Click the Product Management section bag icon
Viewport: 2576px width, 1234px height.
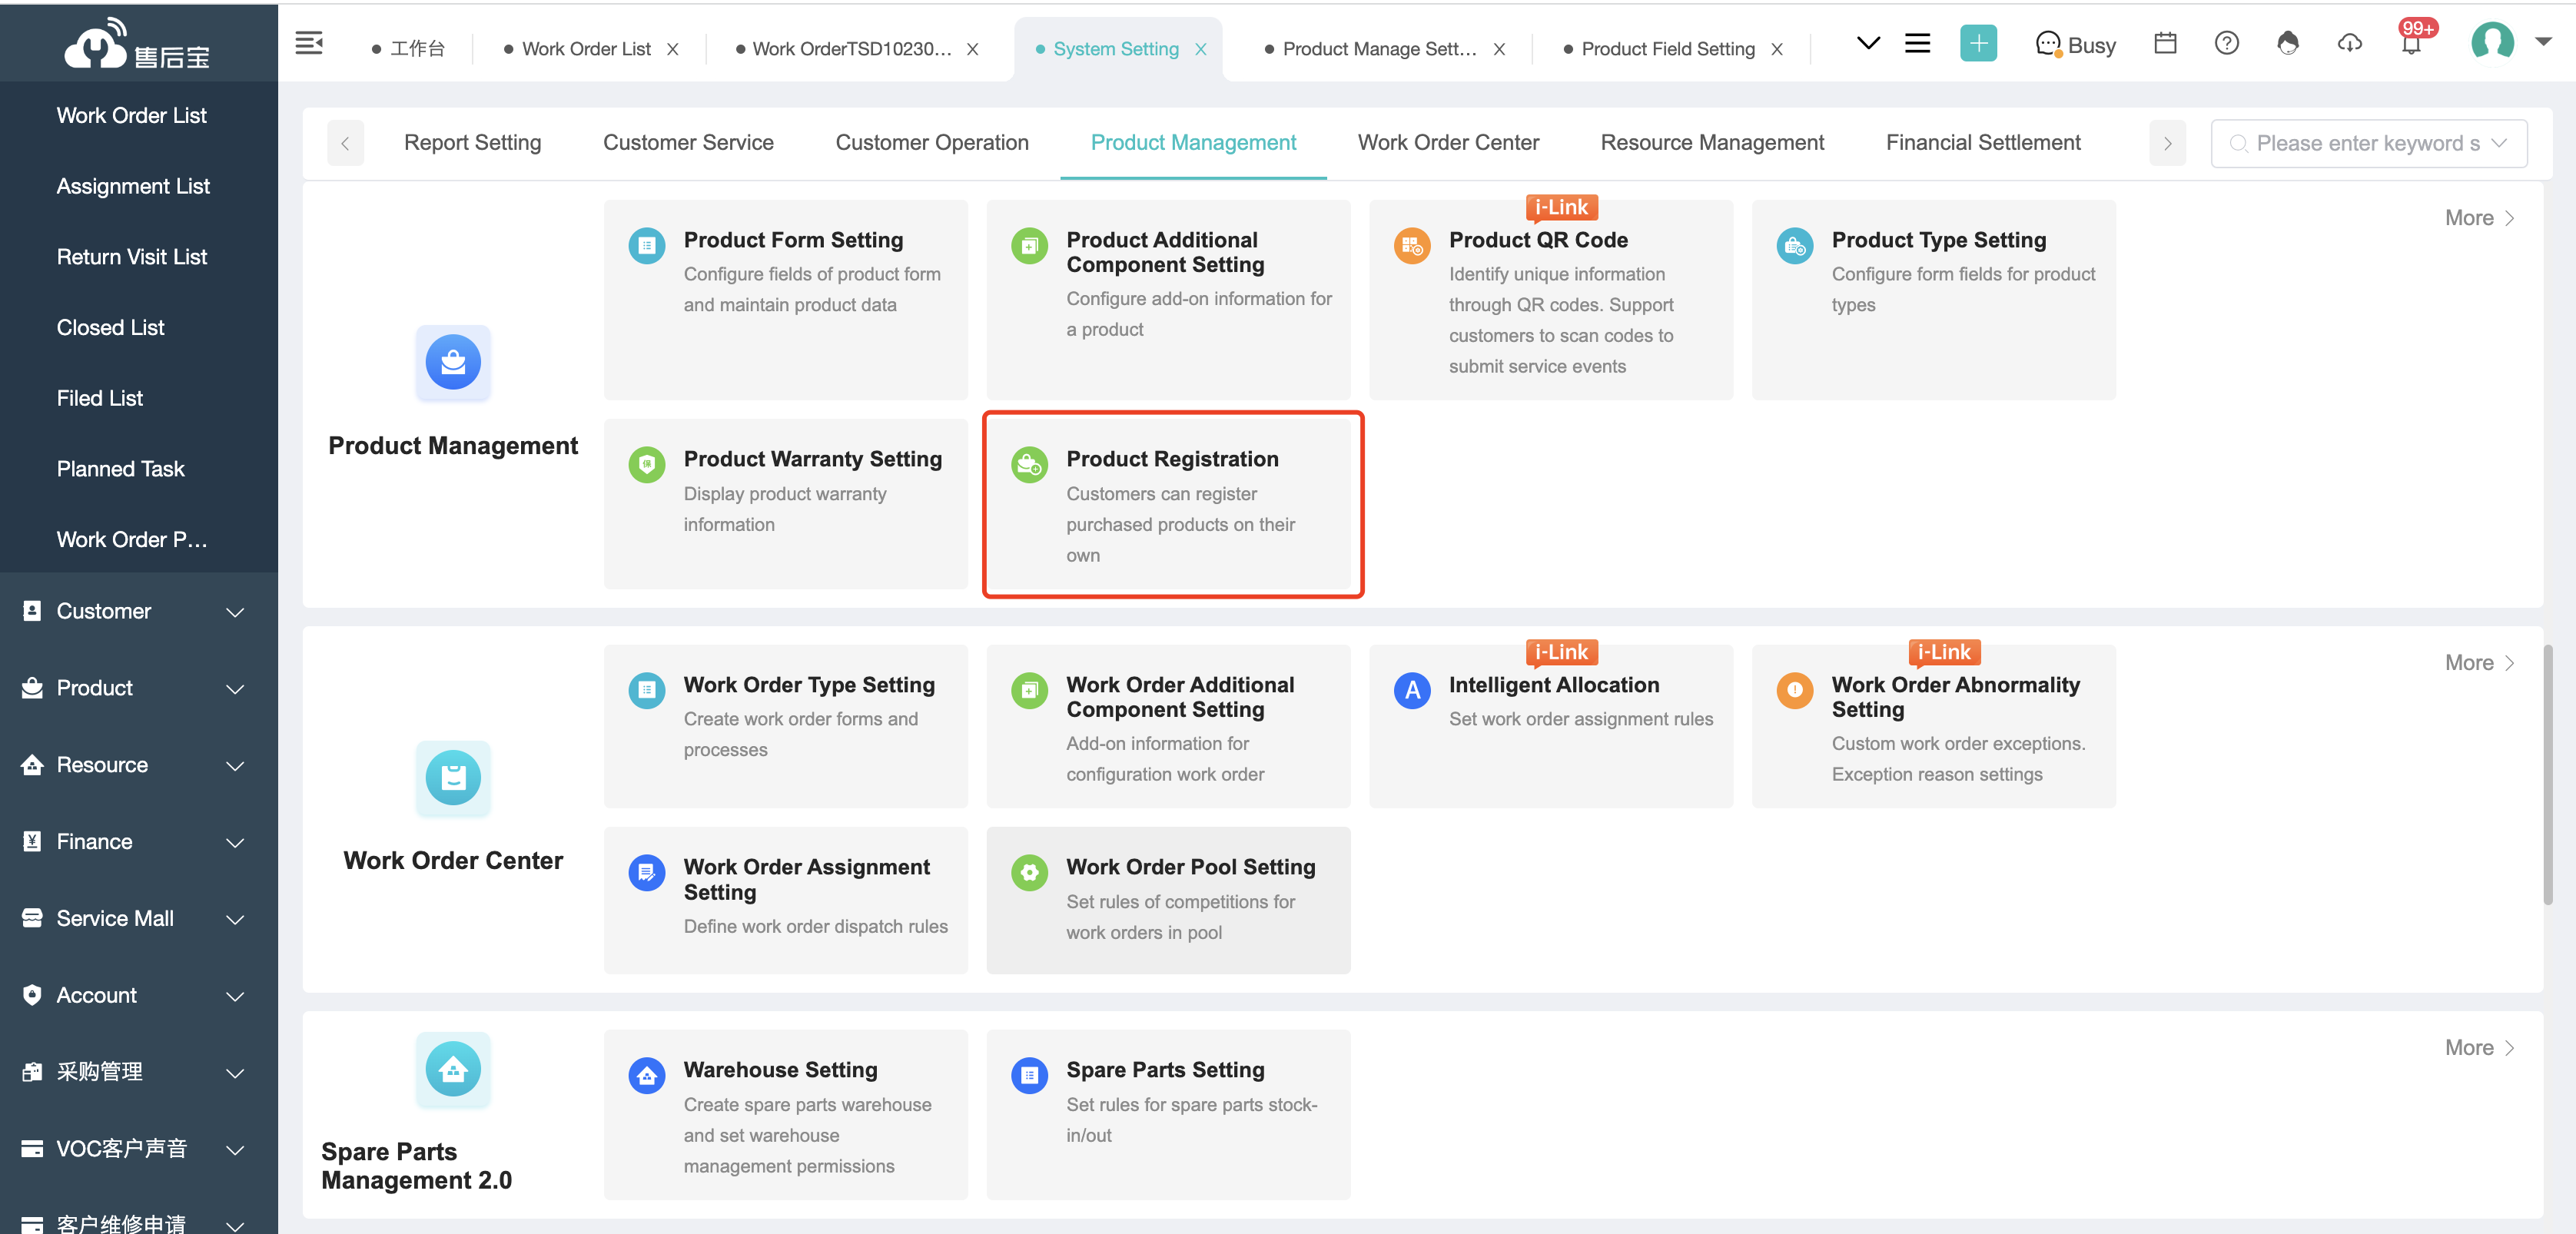pos(453,362)
